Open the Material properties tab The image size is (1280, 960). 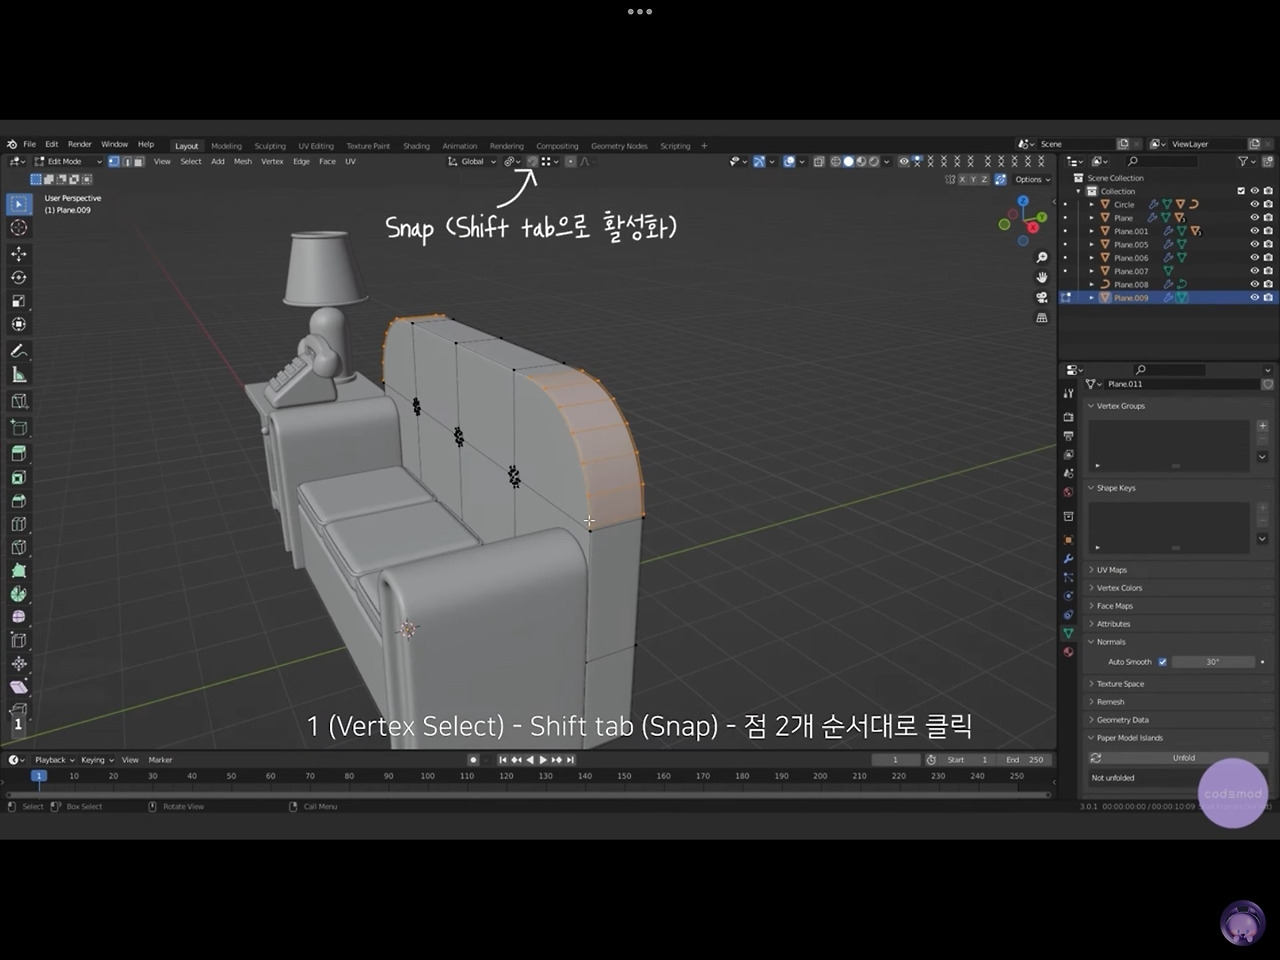[1068, 652]
